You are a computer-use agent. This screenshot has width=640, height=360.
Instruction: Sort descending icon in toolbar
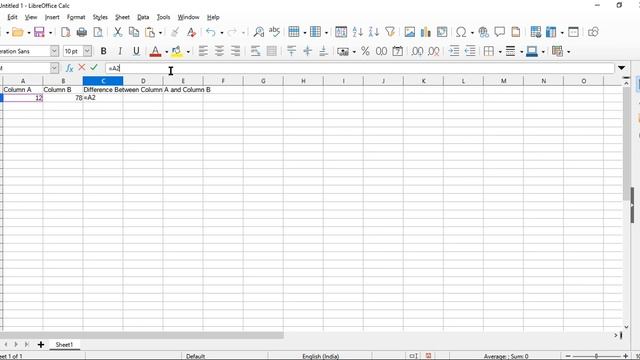click(374, 32)
